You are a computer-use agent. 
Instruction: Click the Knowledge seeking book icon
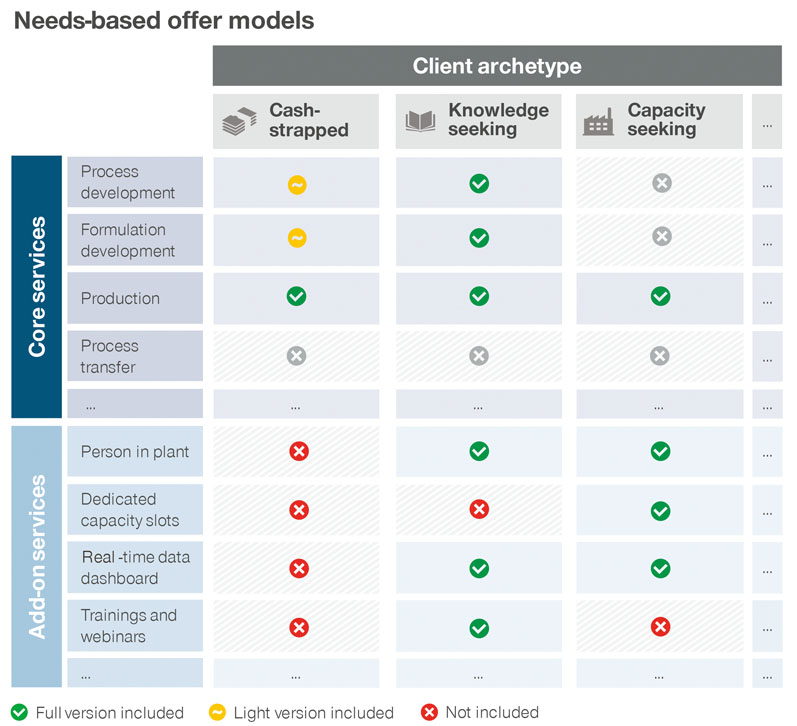pos(420,122)
